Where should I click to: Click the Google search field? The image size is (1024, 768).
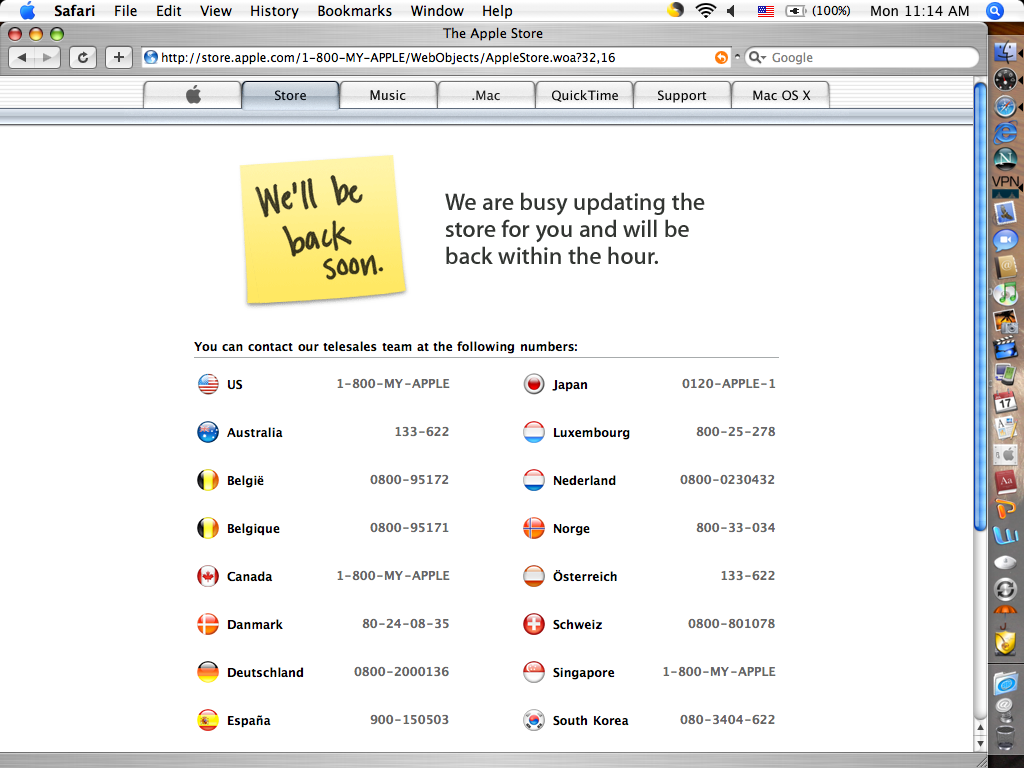tap(862, 57)
